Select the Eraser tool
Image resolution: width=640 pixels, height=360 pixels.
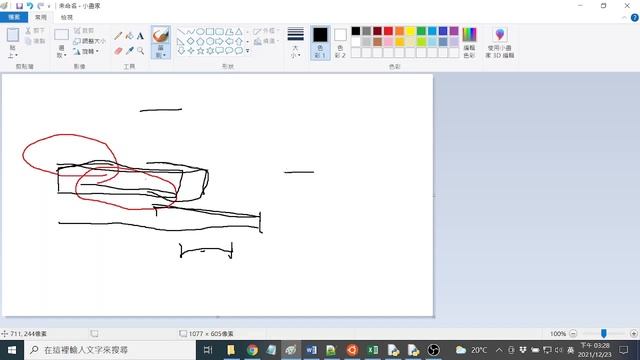coord(118,51)
